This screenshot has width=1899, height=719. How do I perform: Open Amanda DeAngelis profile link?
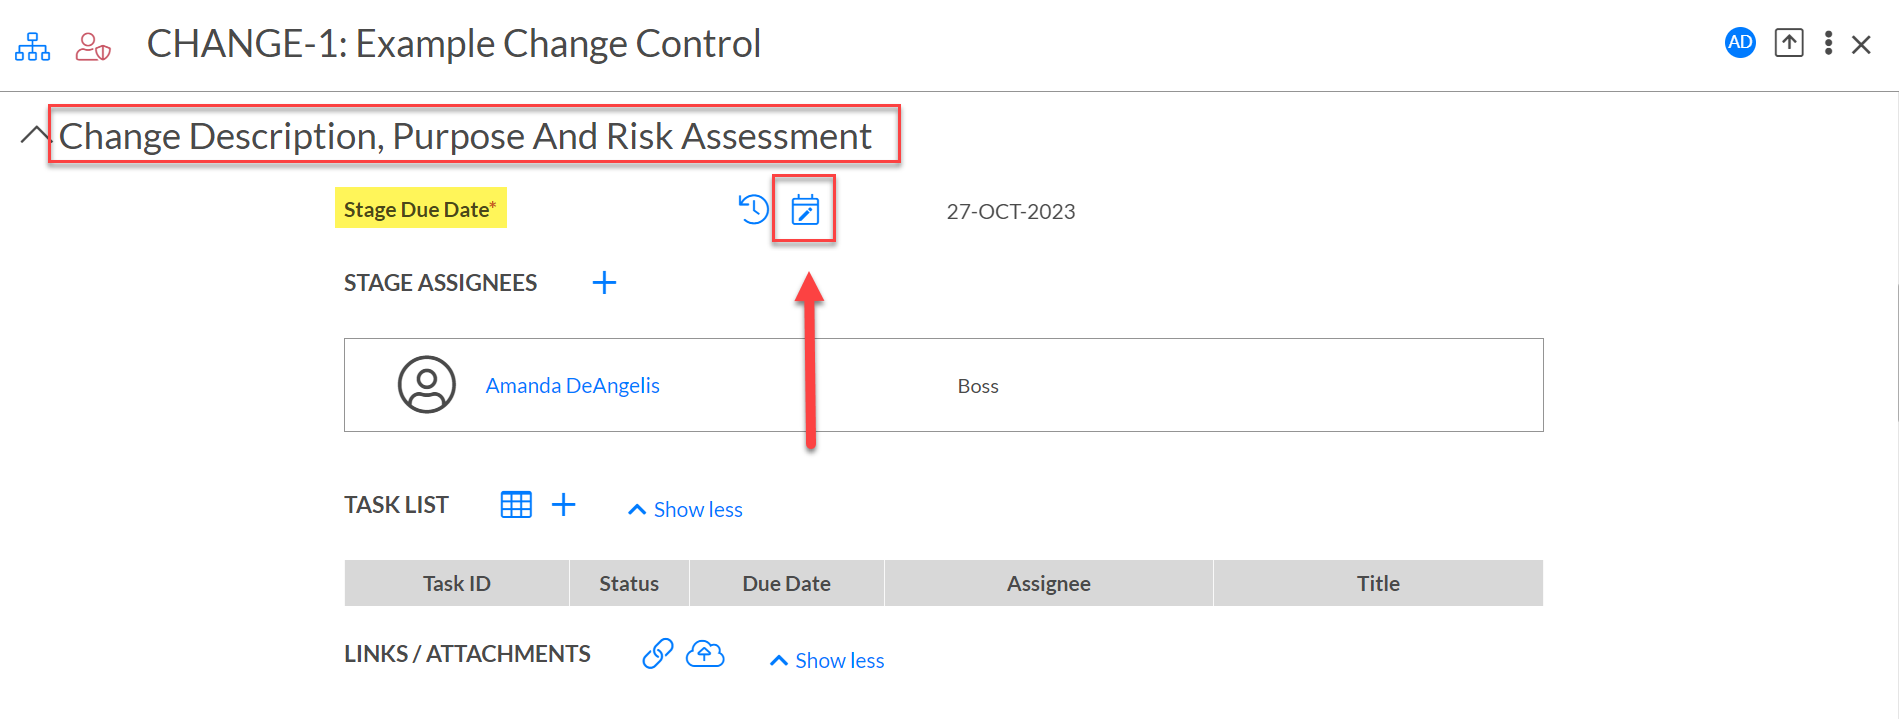(572, 386)
